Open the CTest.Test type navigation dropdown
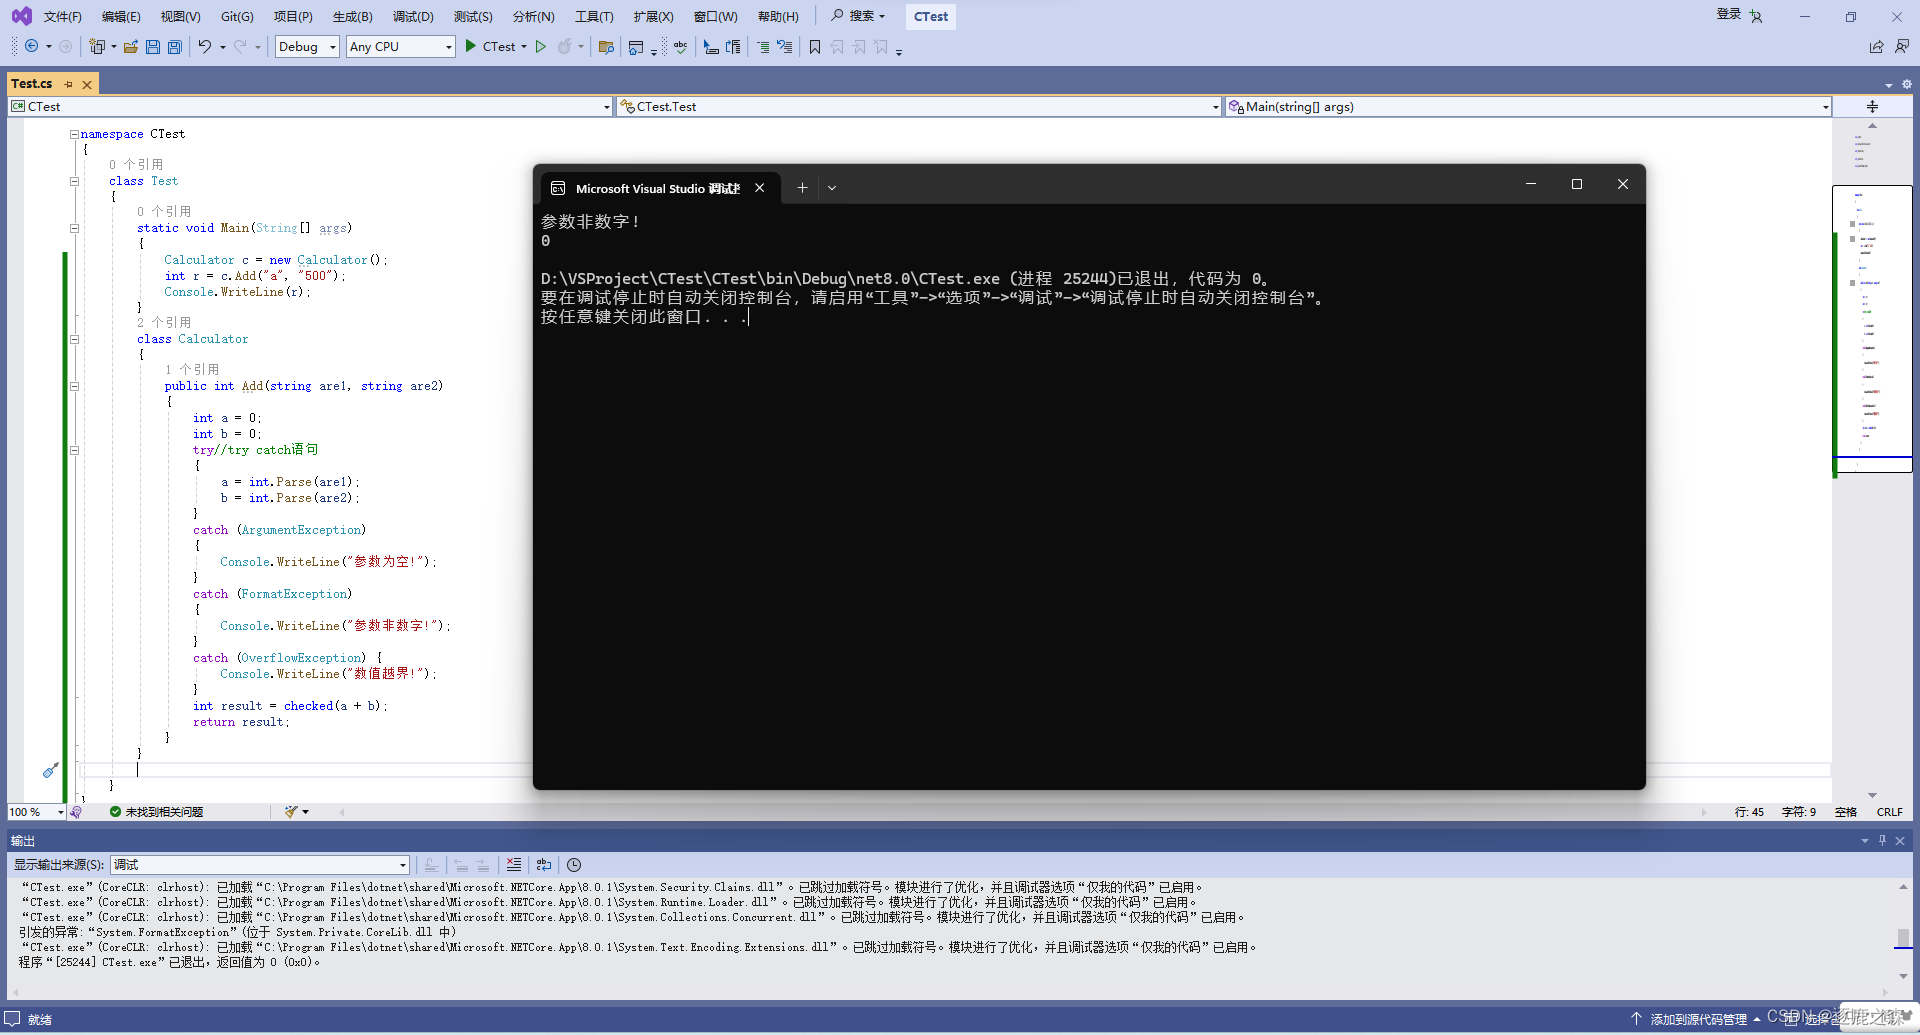1920x1035 pixels. [x=919, y=107]
